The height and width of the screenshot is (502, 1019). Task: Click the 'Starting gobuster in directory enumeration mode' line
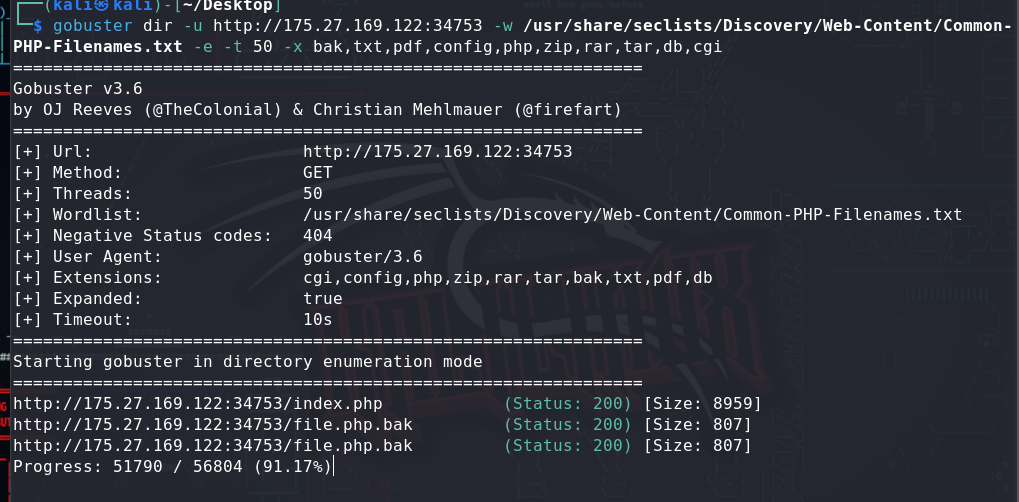click(x=247, y=362)
